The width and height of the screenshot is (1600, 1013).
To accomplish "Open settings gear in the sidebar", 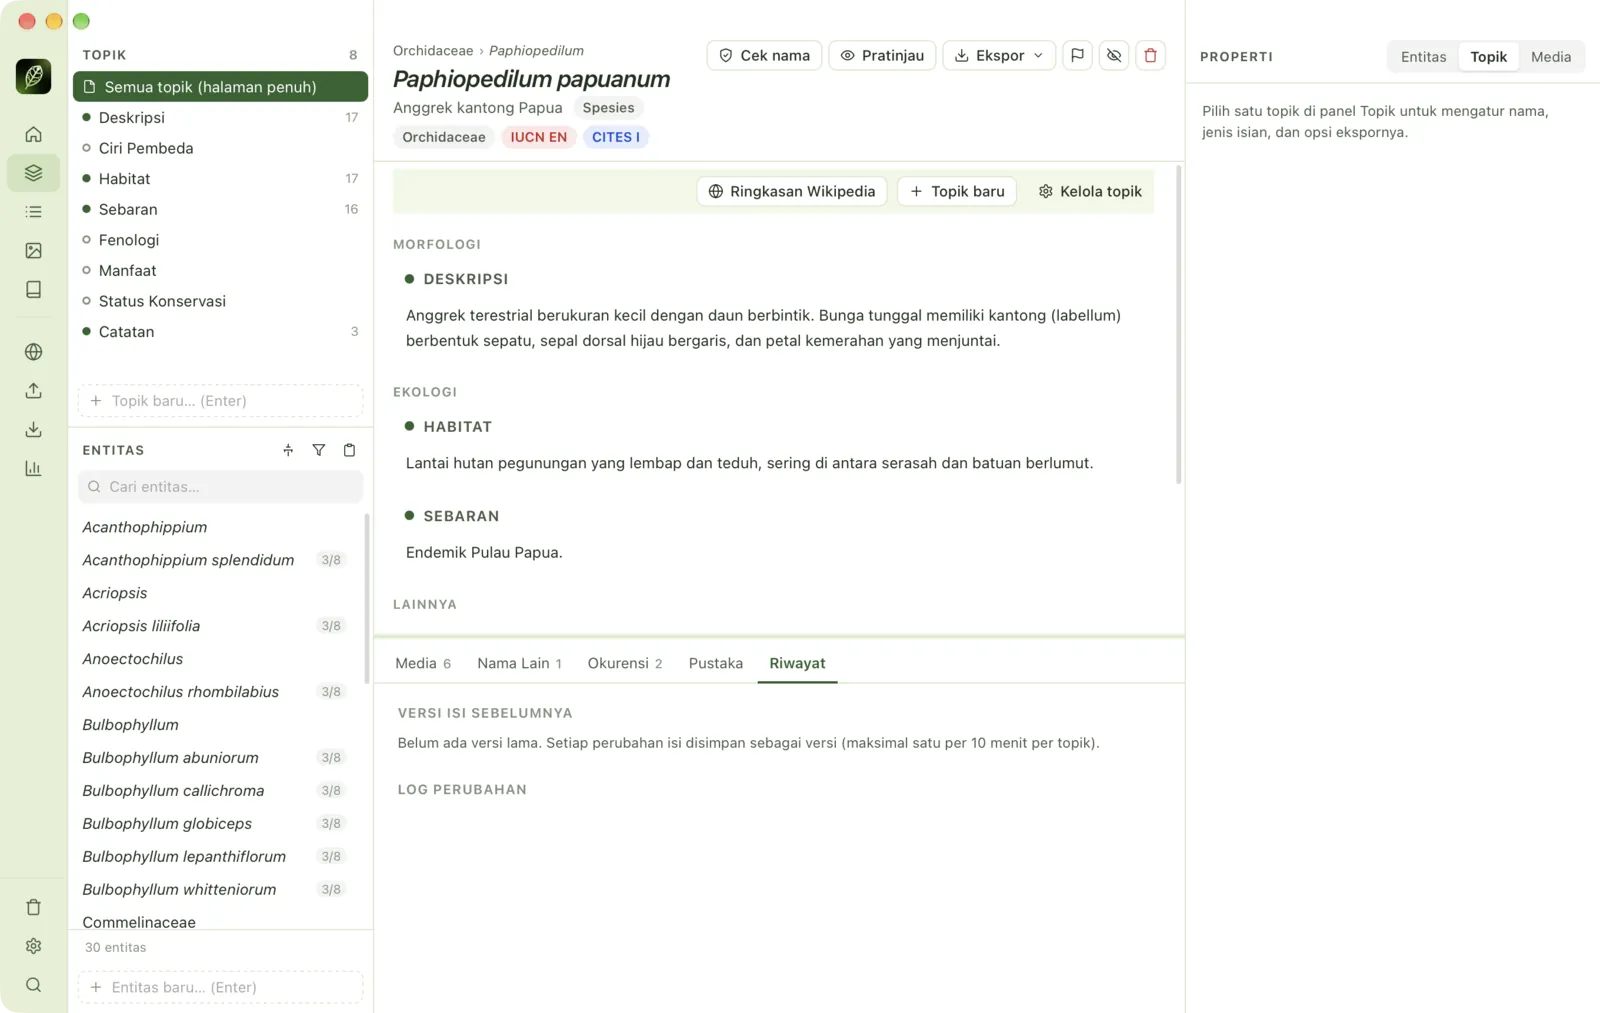I will [x=33, y=946].
